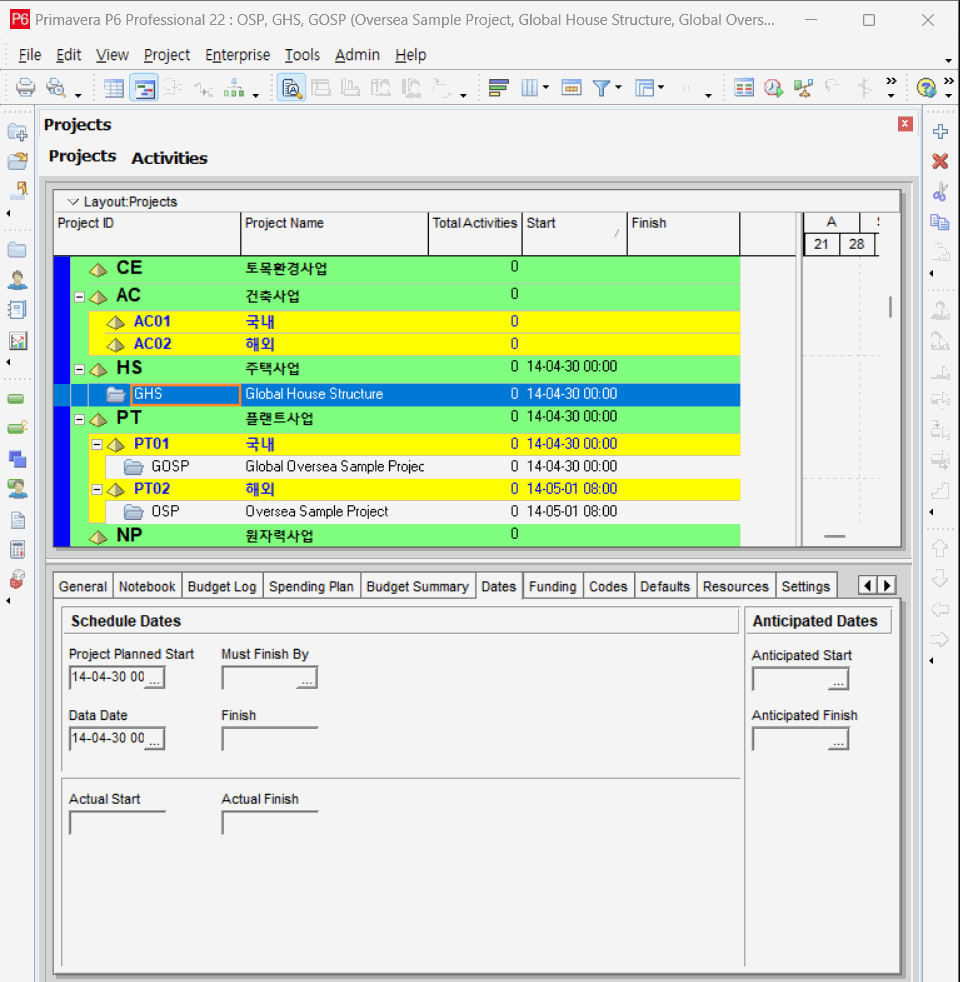Open the Anticipated Start date picker button
This screenshot has height=982, width=960.
[x=839, y=680]
